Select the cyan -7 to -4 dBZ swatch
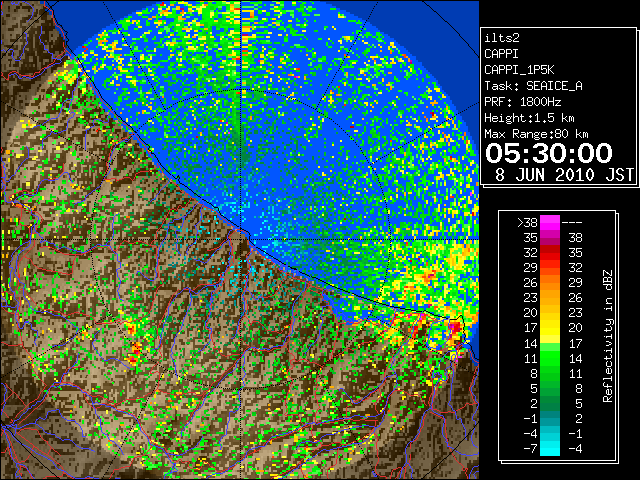This screenshot has width=640, height=480. 550,448
